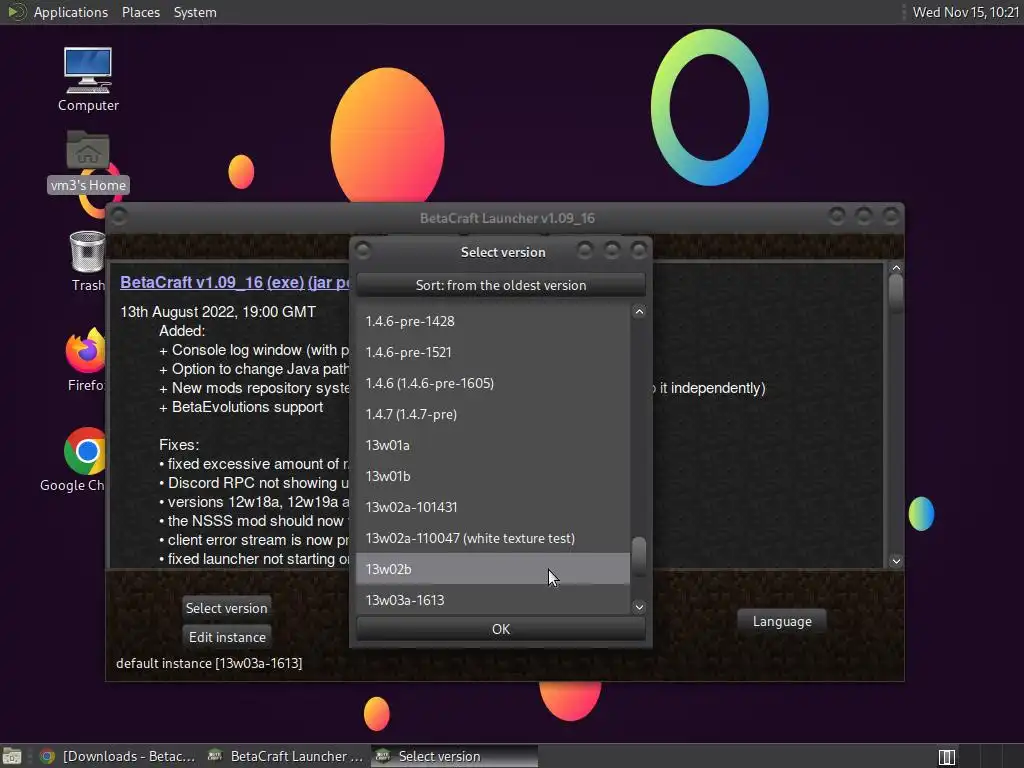1024x768 pixels.
Task: Click the version list scrollbar thumb
Action: pos(639,556)
